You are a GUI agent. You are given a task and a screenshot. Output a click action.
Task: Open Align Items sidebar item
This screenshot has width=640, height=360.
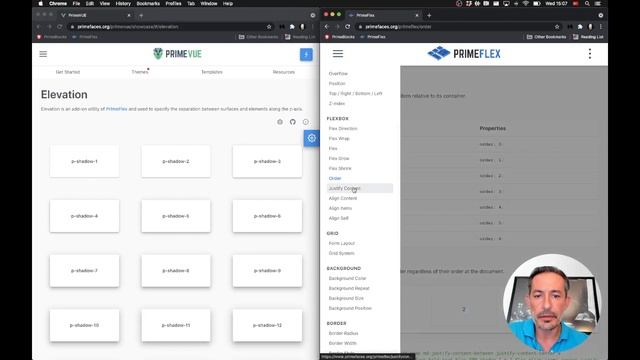pyautogui.click(x=340, y=208)
